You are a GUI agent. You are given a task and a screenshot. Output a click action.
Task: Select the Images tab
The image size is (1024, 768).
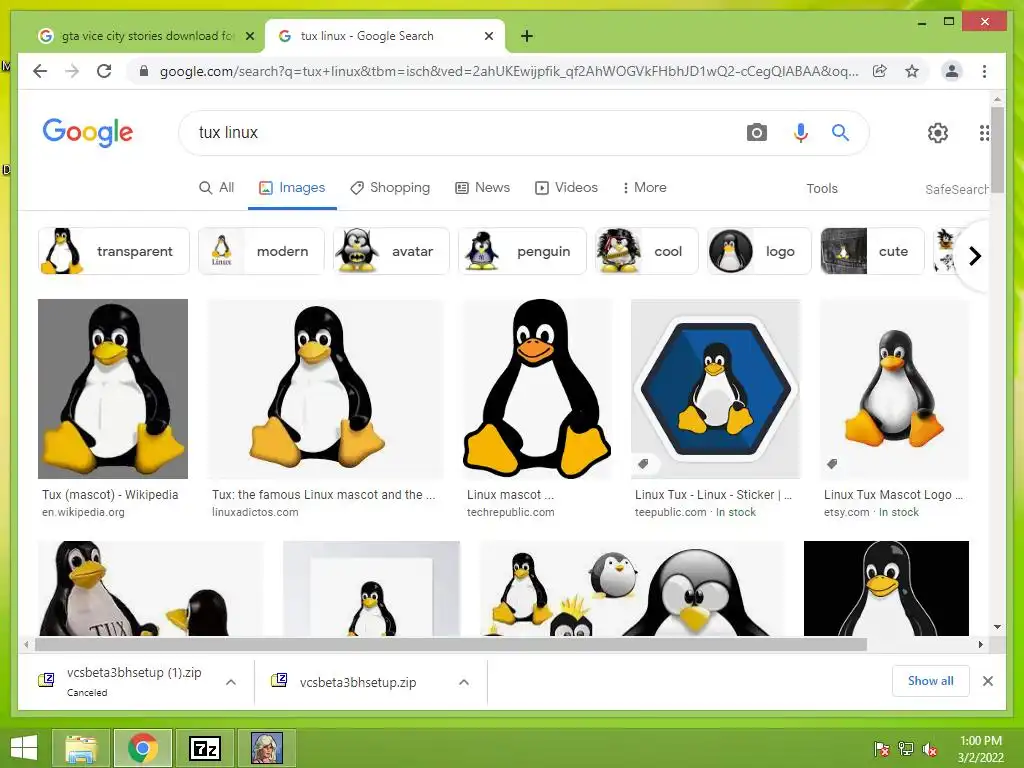[292, 187]
